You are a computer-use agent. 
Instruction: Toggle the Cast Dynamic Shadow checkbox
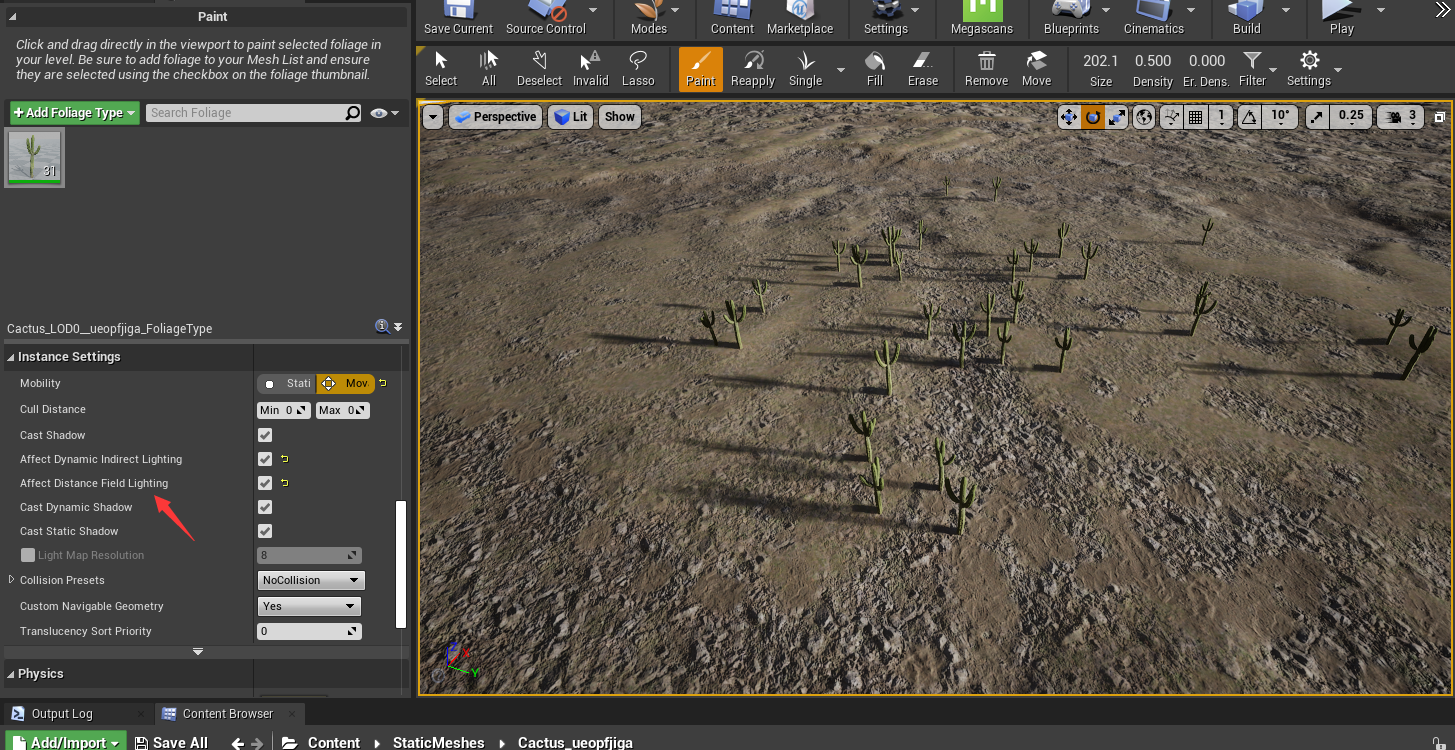coord(265,507)
